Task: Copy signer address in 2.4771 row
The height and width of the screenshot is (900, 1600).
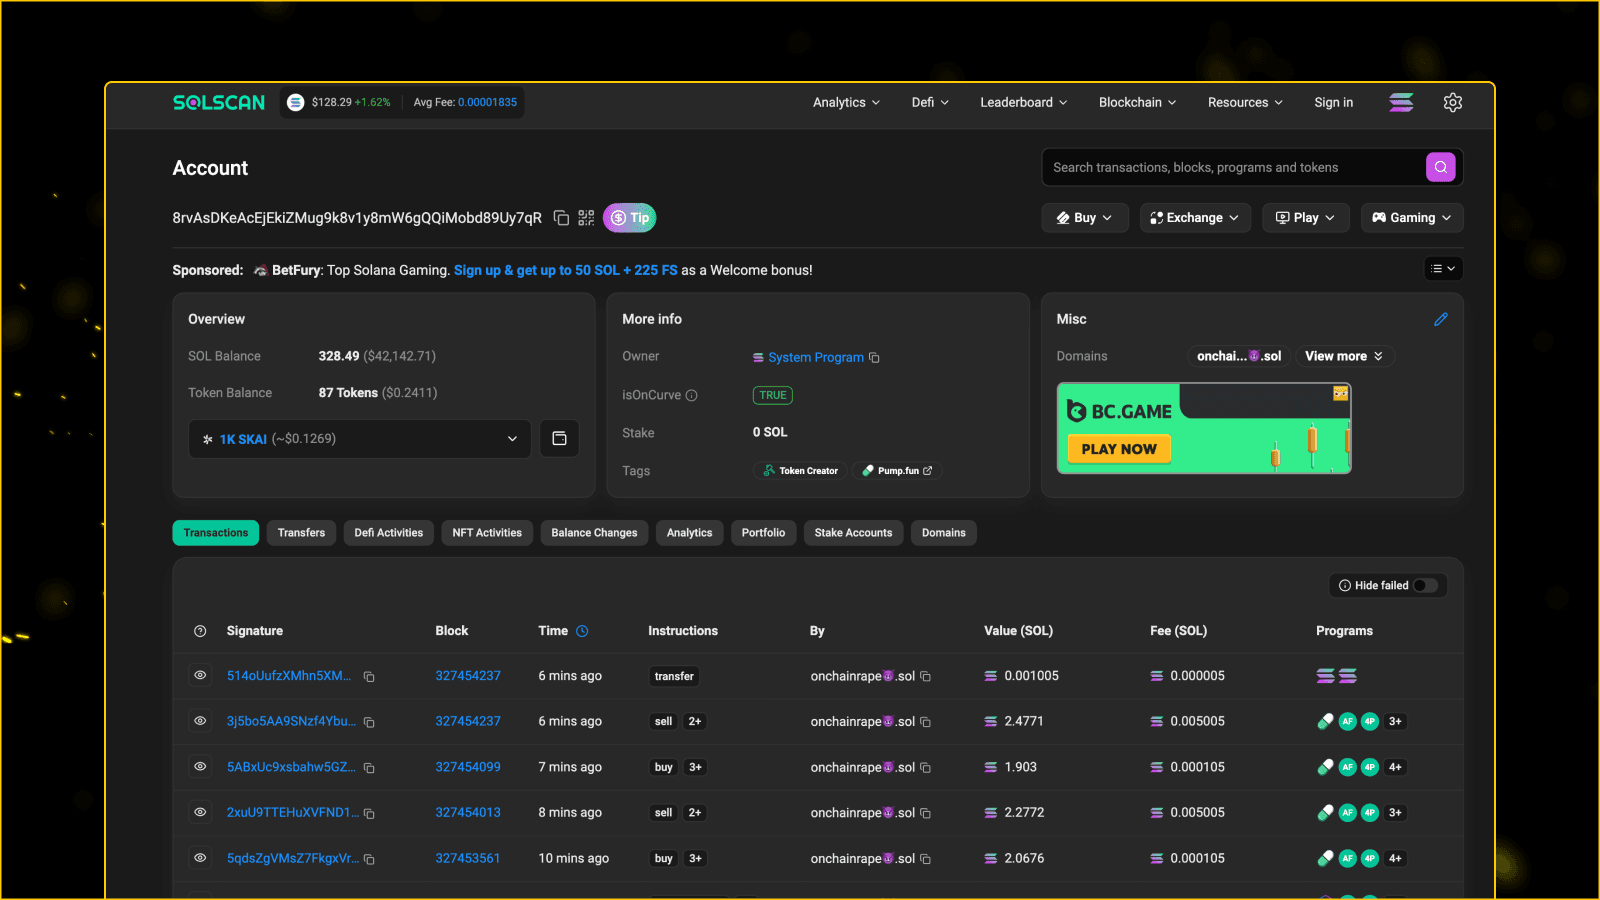Action: (x=925, y=722)
